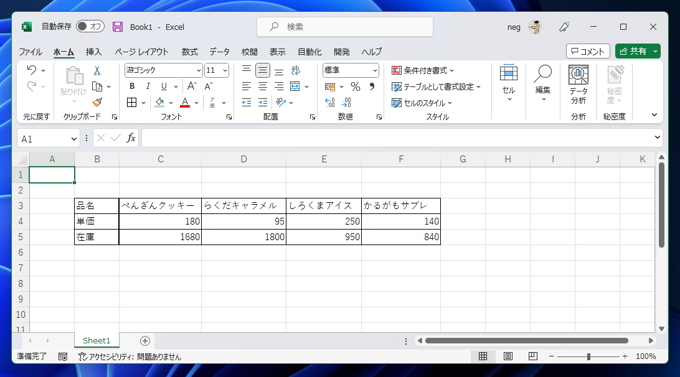
Task: Open the セル (Cells) menu button
Action: point(509,84)
